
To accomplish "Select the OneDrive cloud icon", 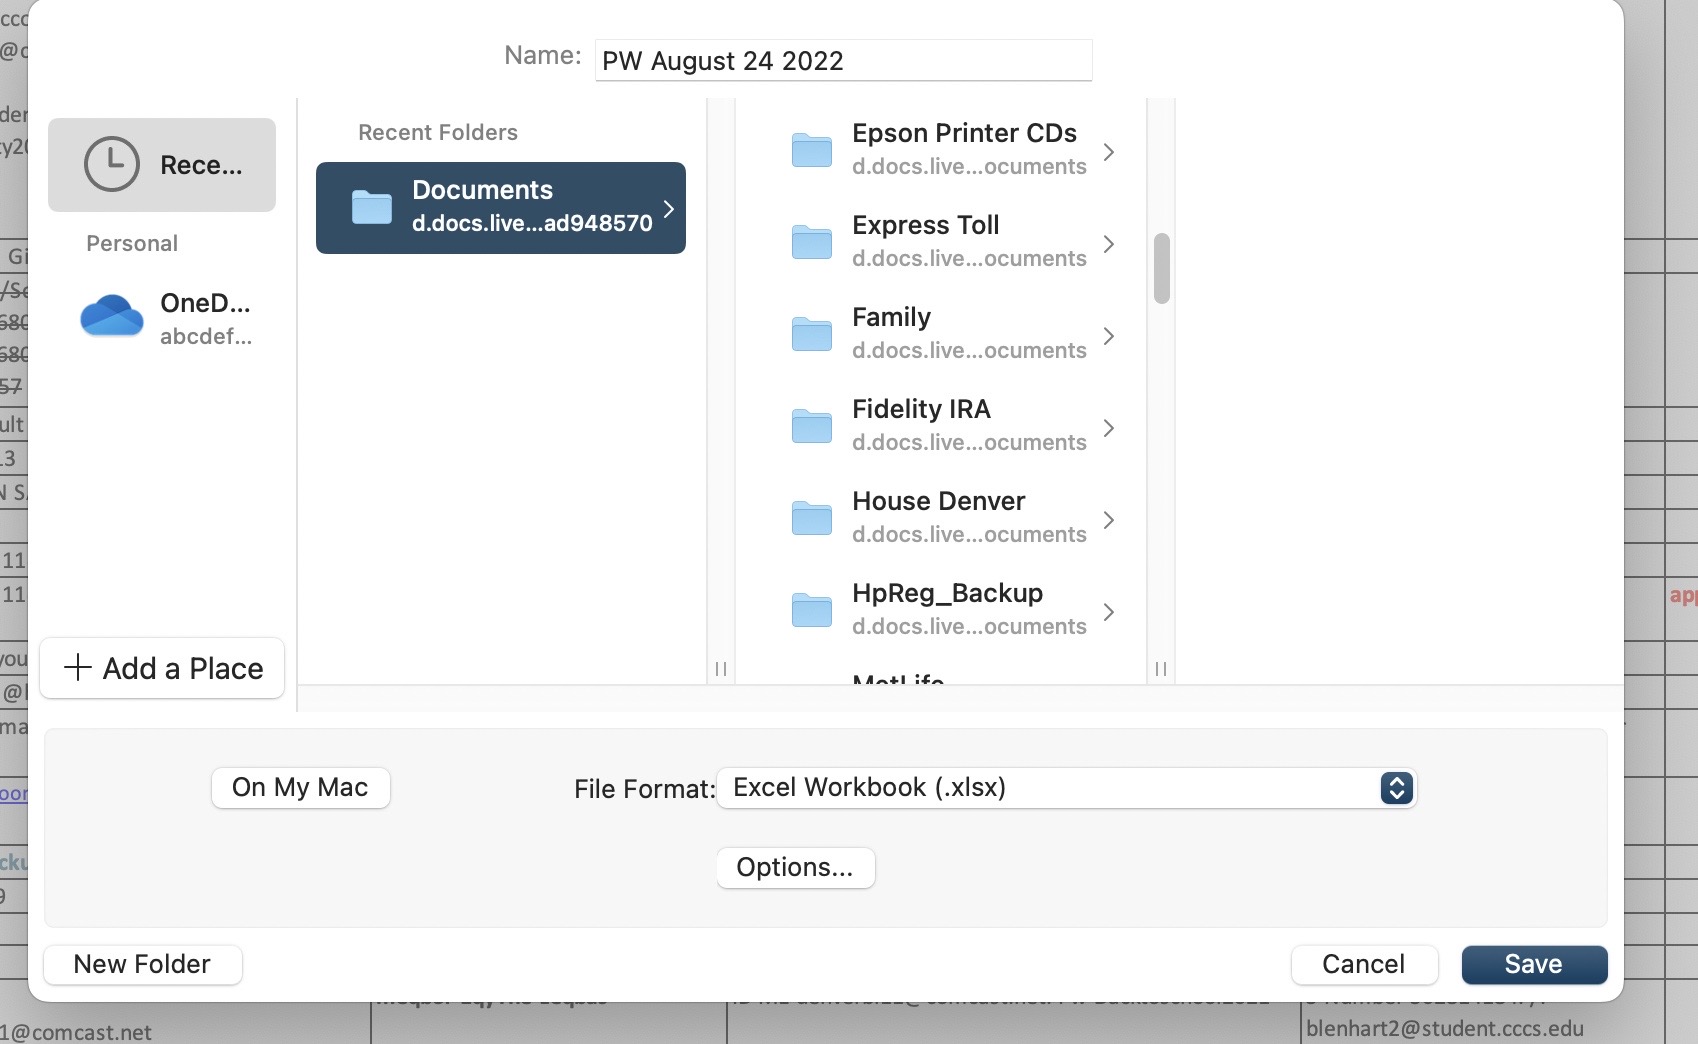I will (x=112, y=316).
